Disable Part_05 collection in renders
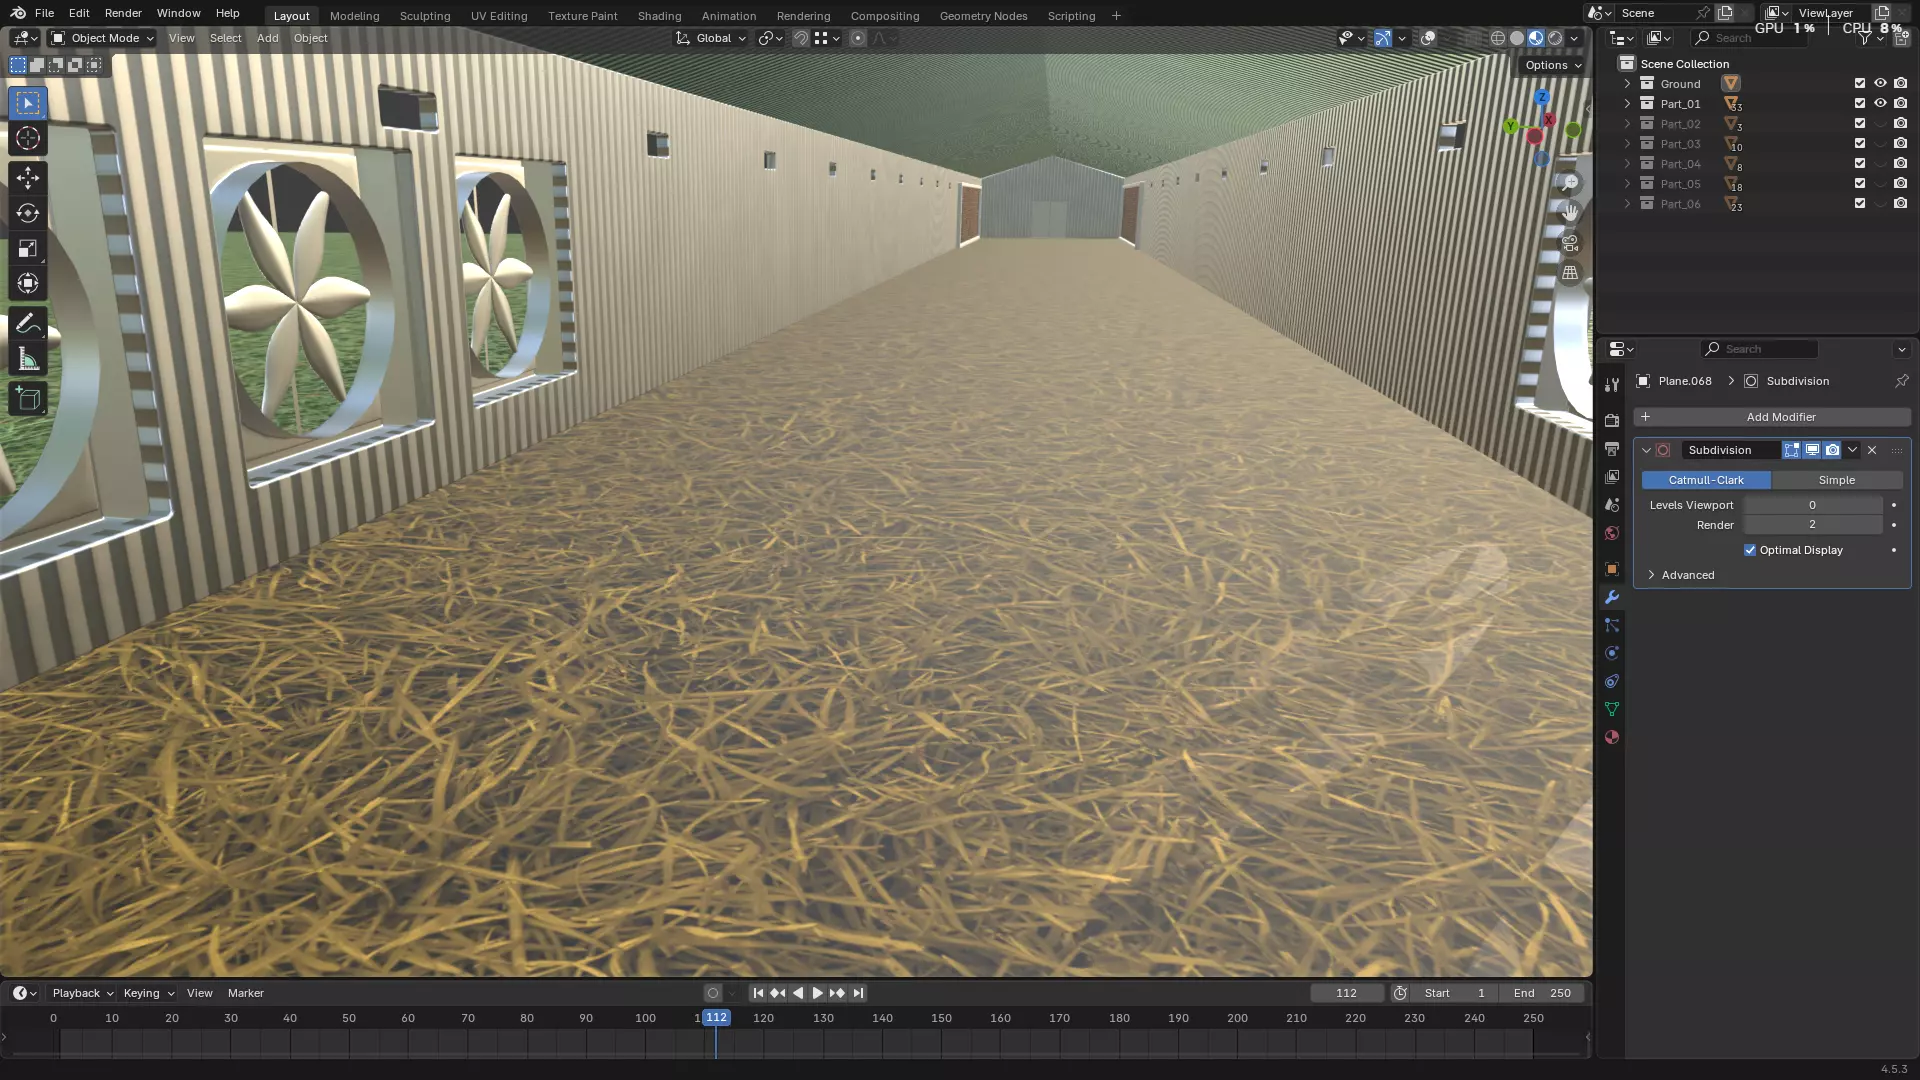Viewport: 1920px width, 1080px height. (1901, 183)
